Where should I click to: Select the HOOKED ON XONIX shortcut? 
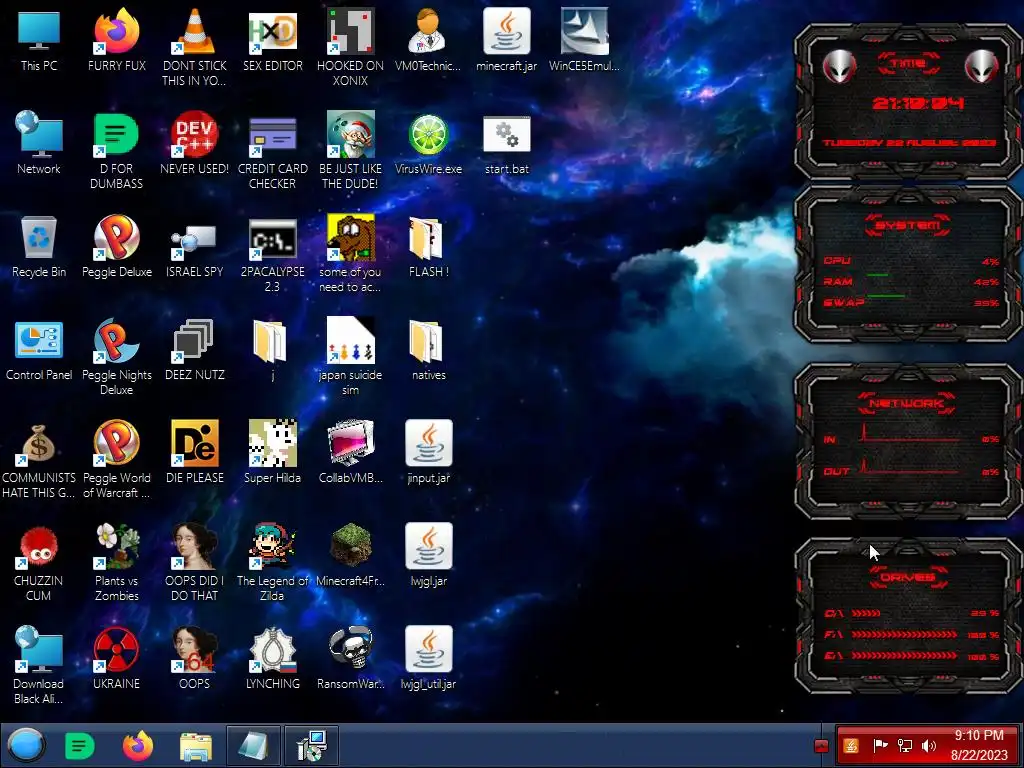coord(350,46)
